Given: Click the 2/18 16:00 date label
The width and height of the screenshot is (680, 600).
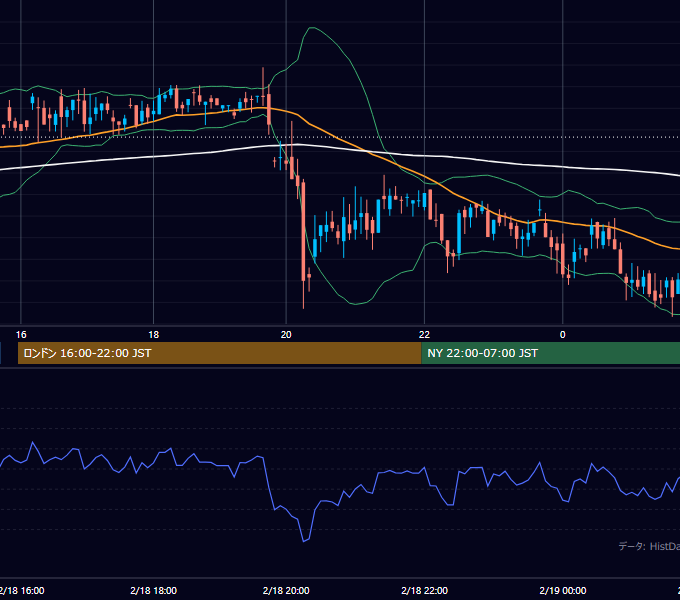Looking at the screenshot, I should coord(22,590).
